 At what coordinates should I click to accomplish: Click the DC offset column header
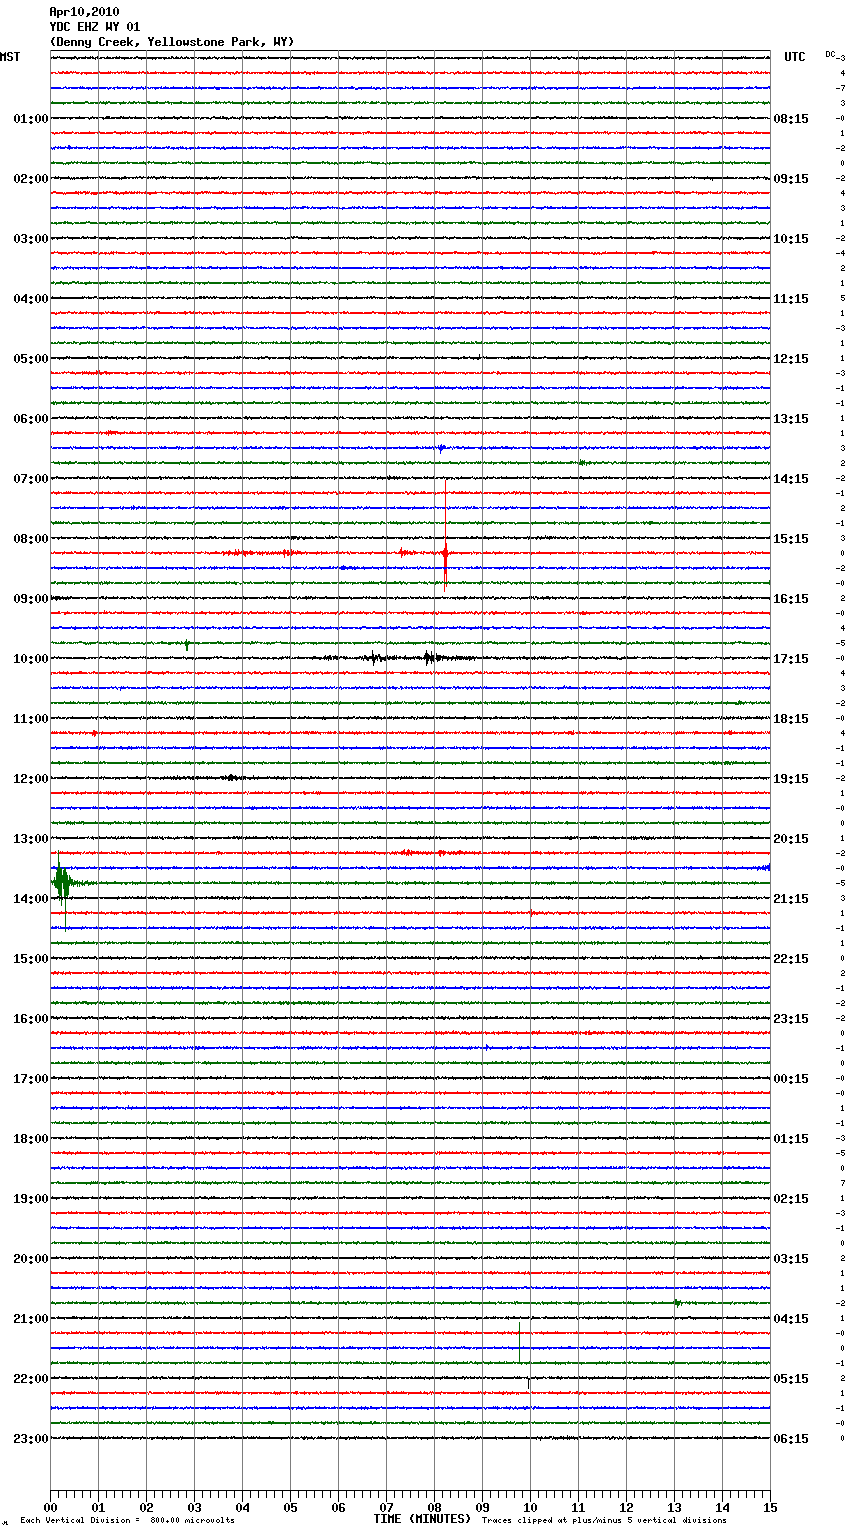(x=830, y=54)
